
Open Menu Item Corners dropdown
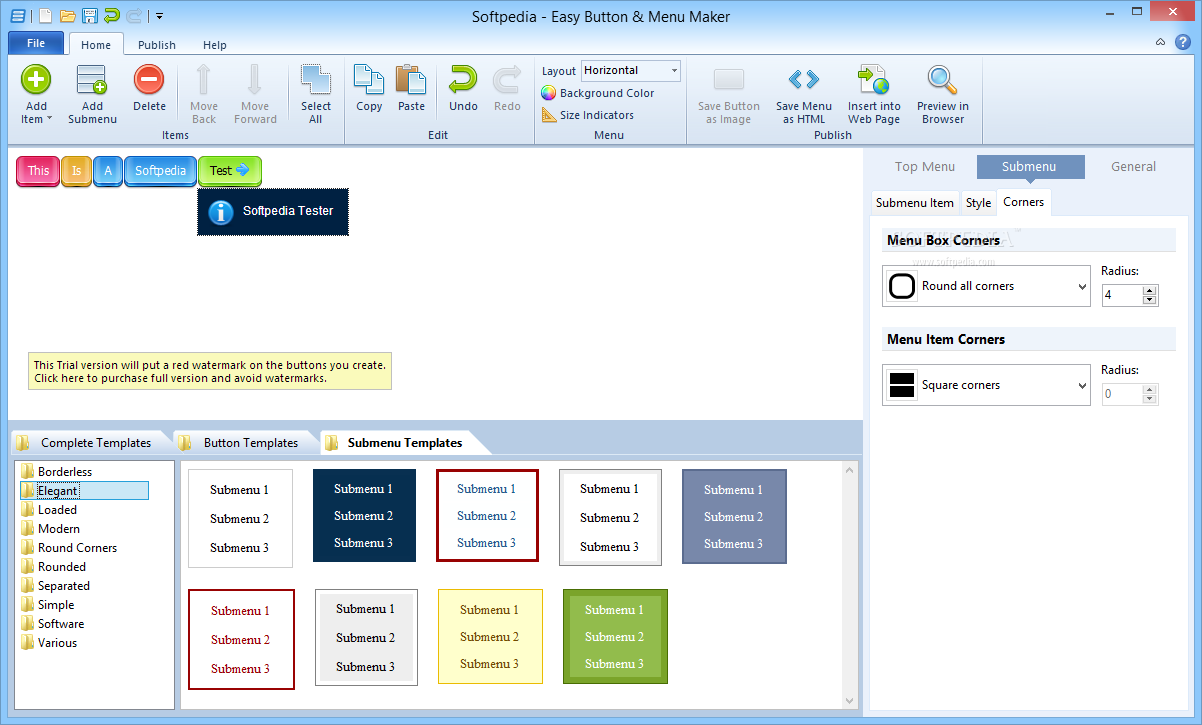pos(986,385)
